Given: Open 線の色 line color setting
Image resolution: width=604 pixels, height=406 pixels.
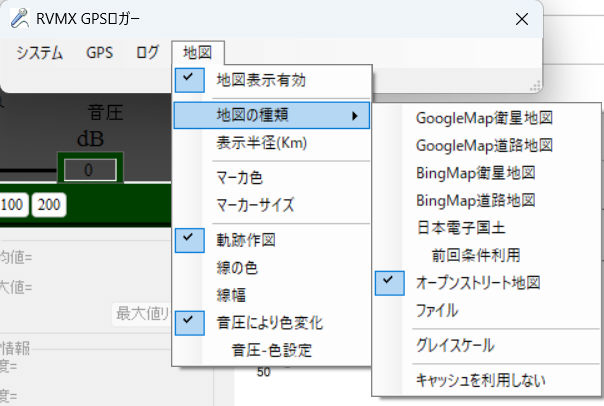Looking at the screenshot, I should [238, 267].
